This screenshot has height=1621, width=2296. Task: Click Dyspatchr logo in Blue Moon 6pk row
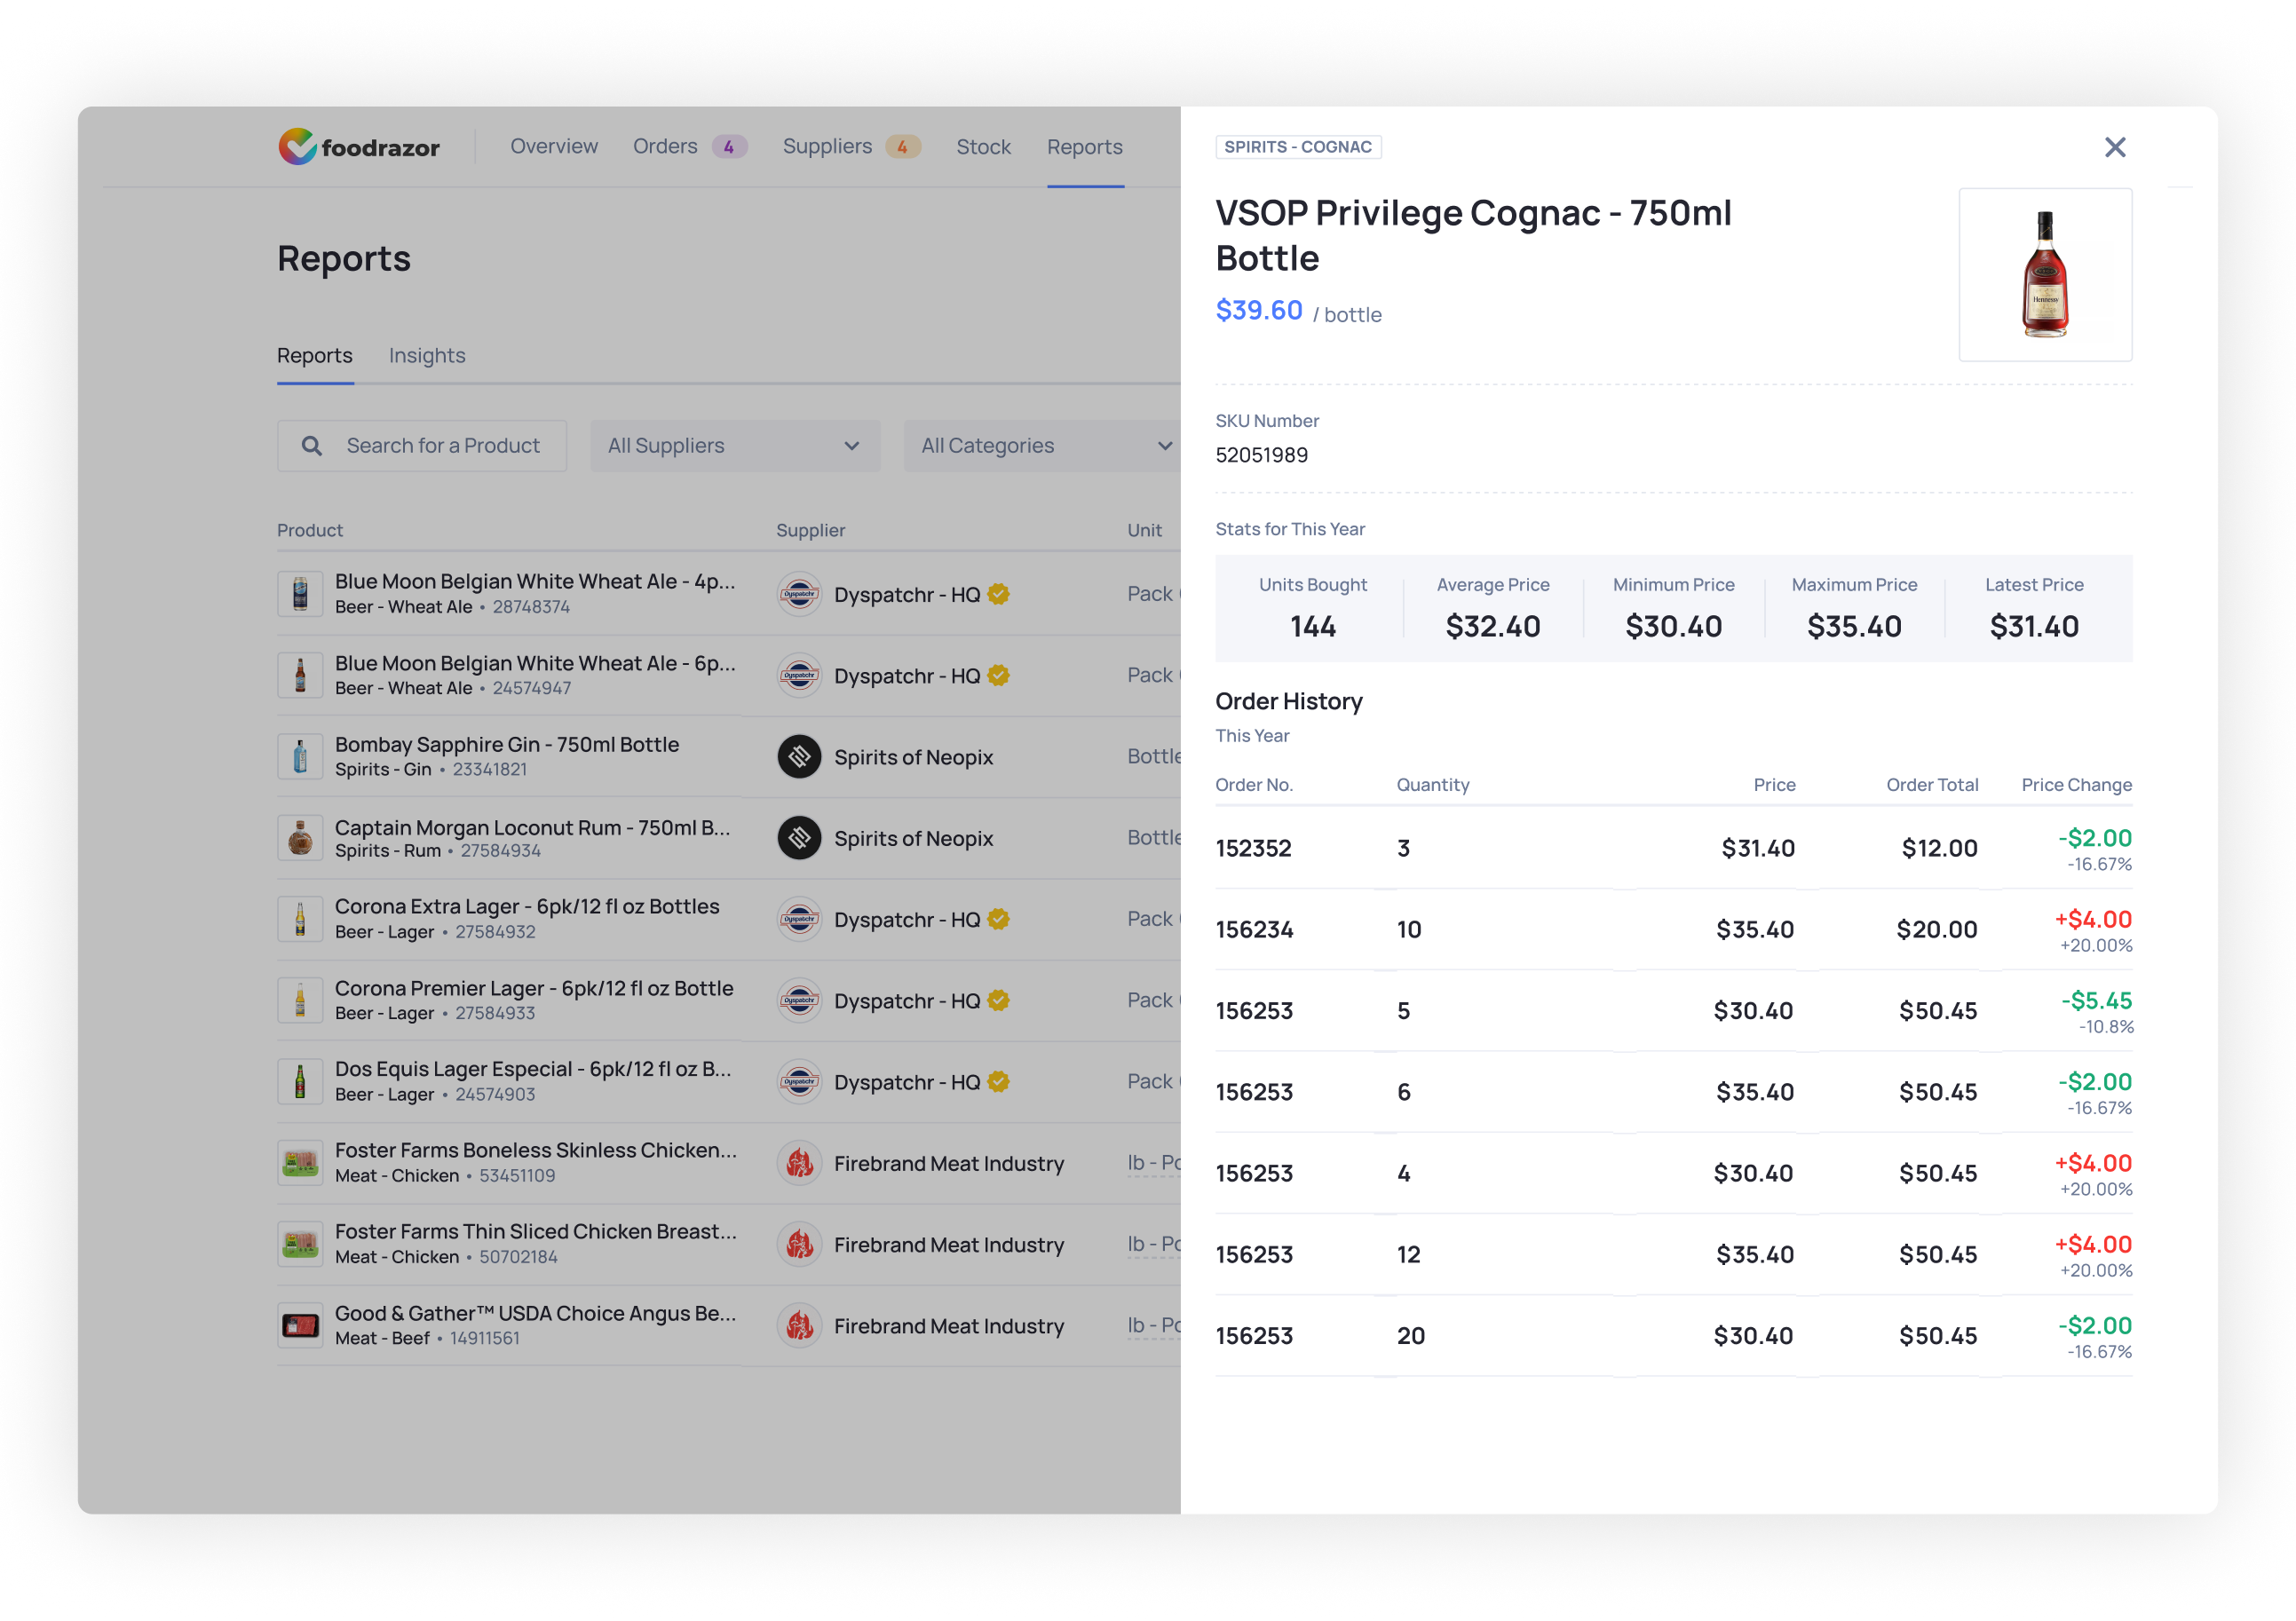(799, 675)
